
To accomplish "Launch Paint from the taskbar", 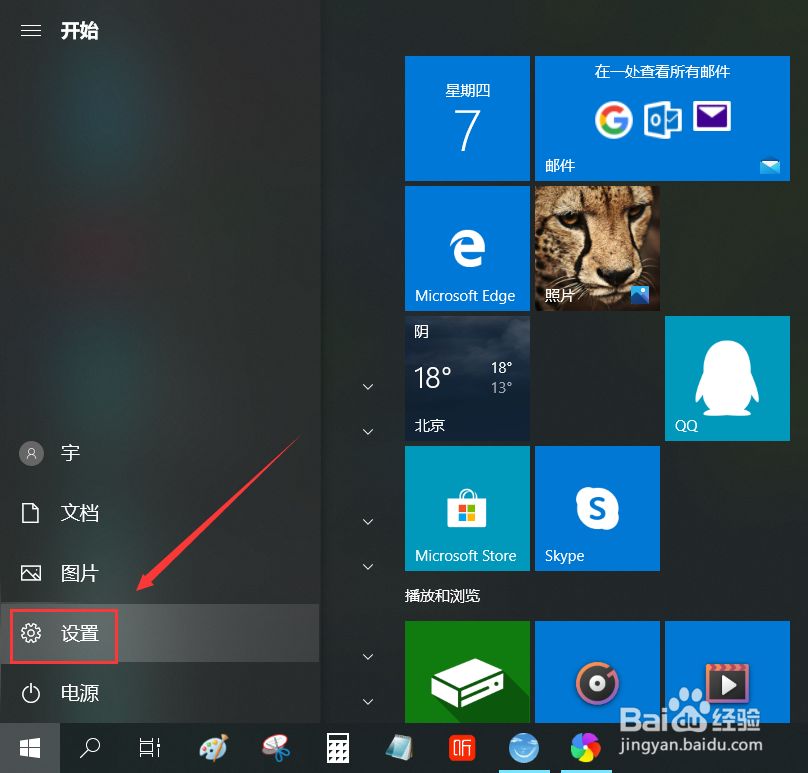I will click(213, 748).
